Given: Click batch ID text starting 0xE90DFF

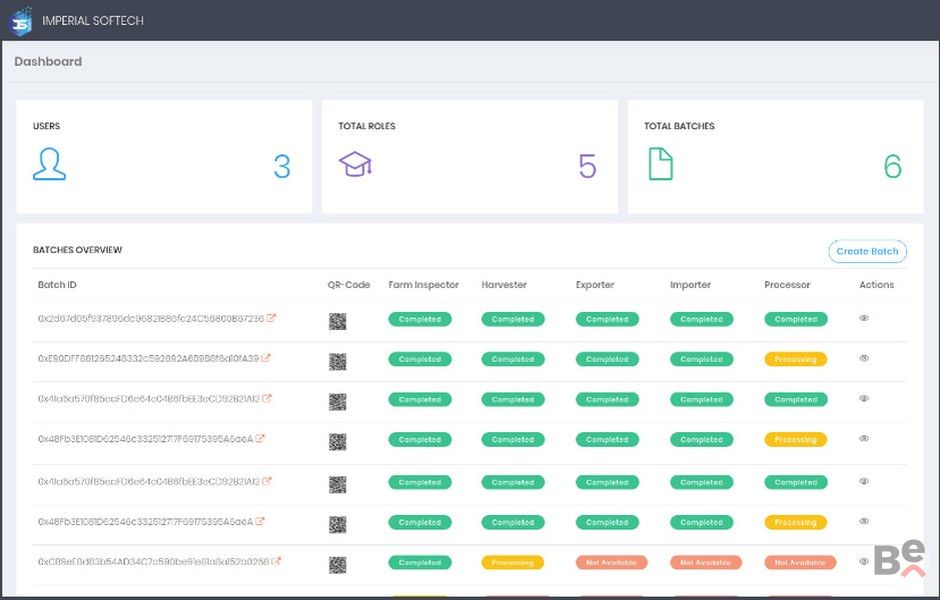Looking at the screenshot, I should [148, 358].
